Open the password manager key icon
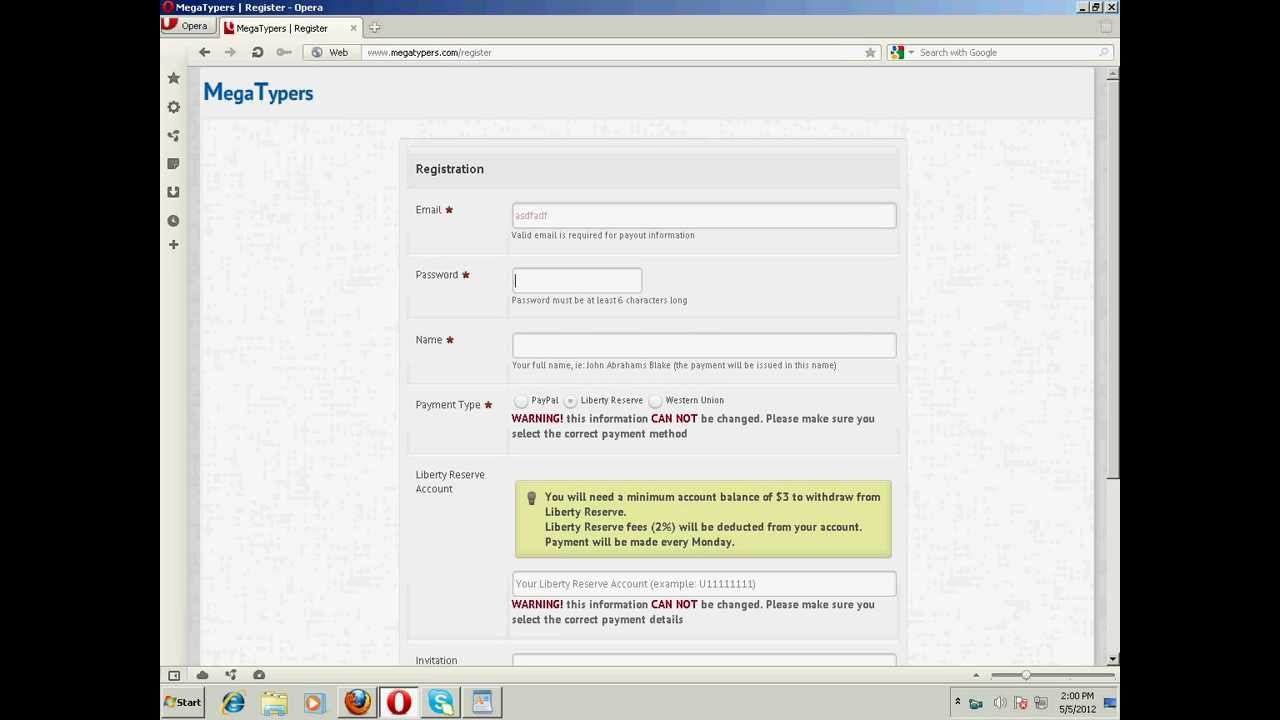The height and width of the screenshot is (720, 1280). click(283, 52)
